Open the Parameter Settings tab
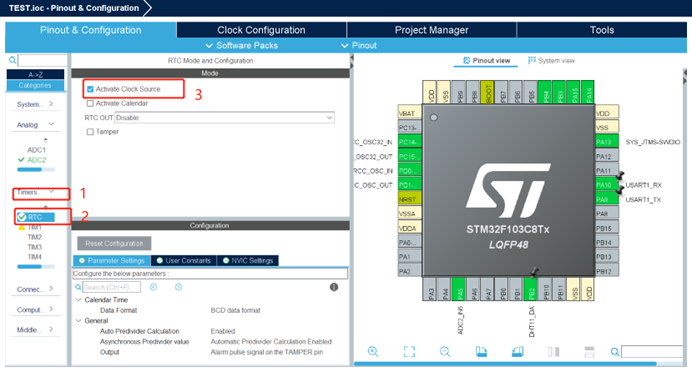The width and height of the screenshot is (692, 372). (x=112, y=261)
